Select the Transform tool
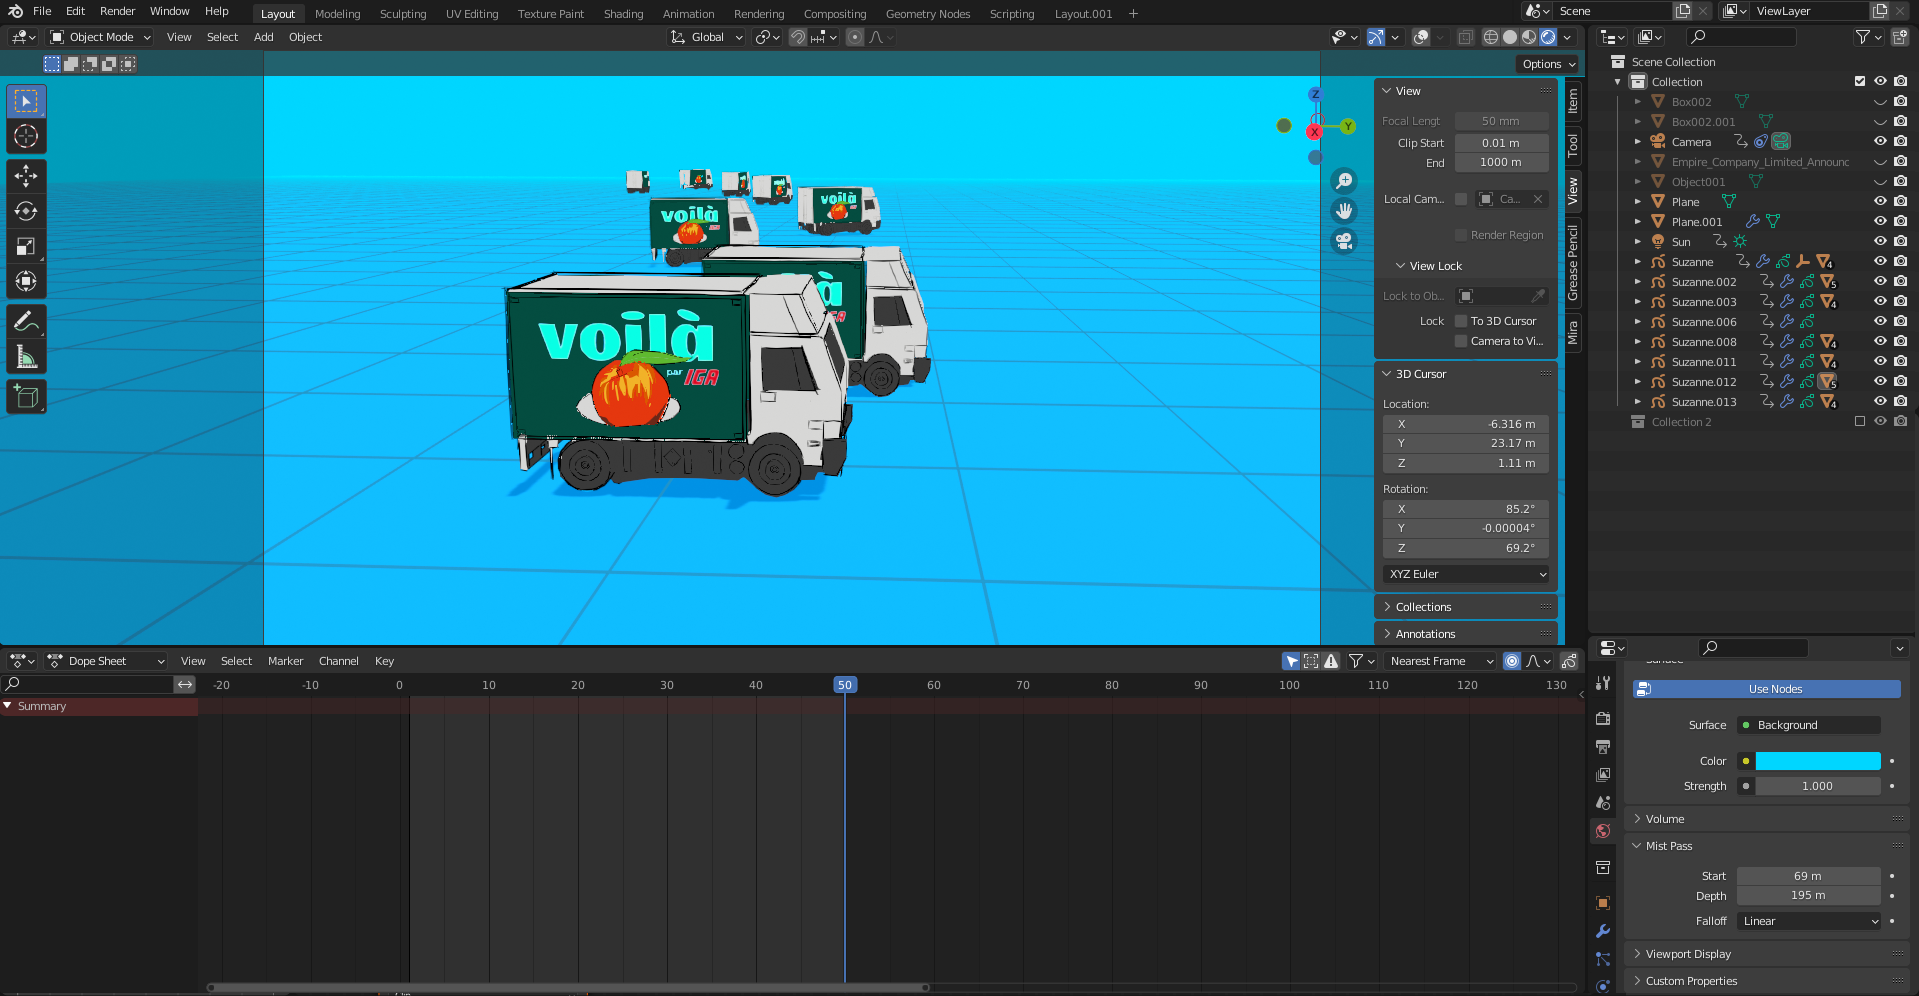The width and height of the screenshot is (1919, 996). [x=26, y=281]
